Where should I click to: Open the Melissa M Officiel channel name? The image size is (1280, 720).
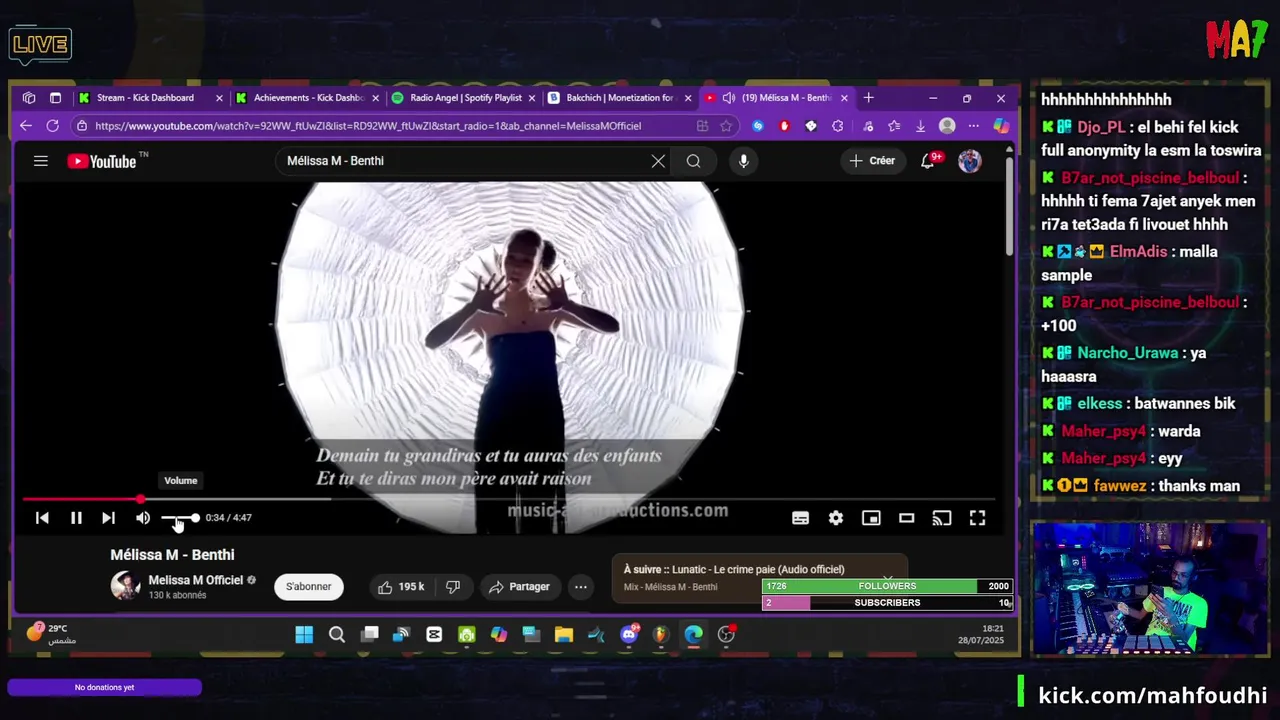click(196, 580)
